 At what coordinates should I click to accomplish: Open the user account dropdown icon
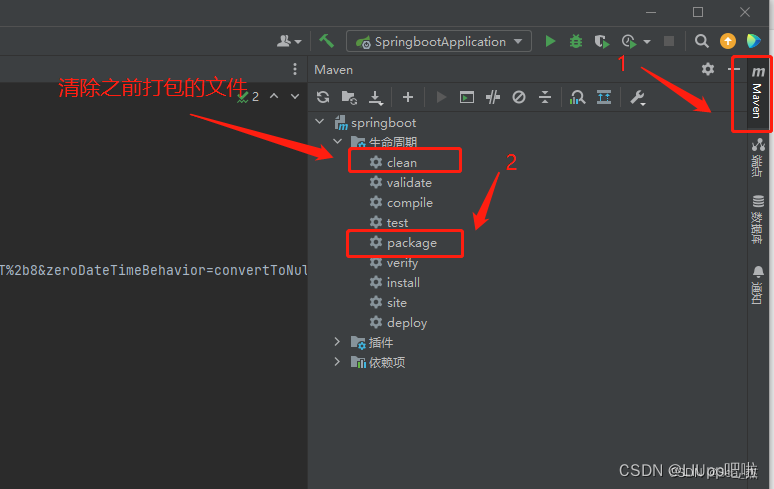(x=289, y=41)
